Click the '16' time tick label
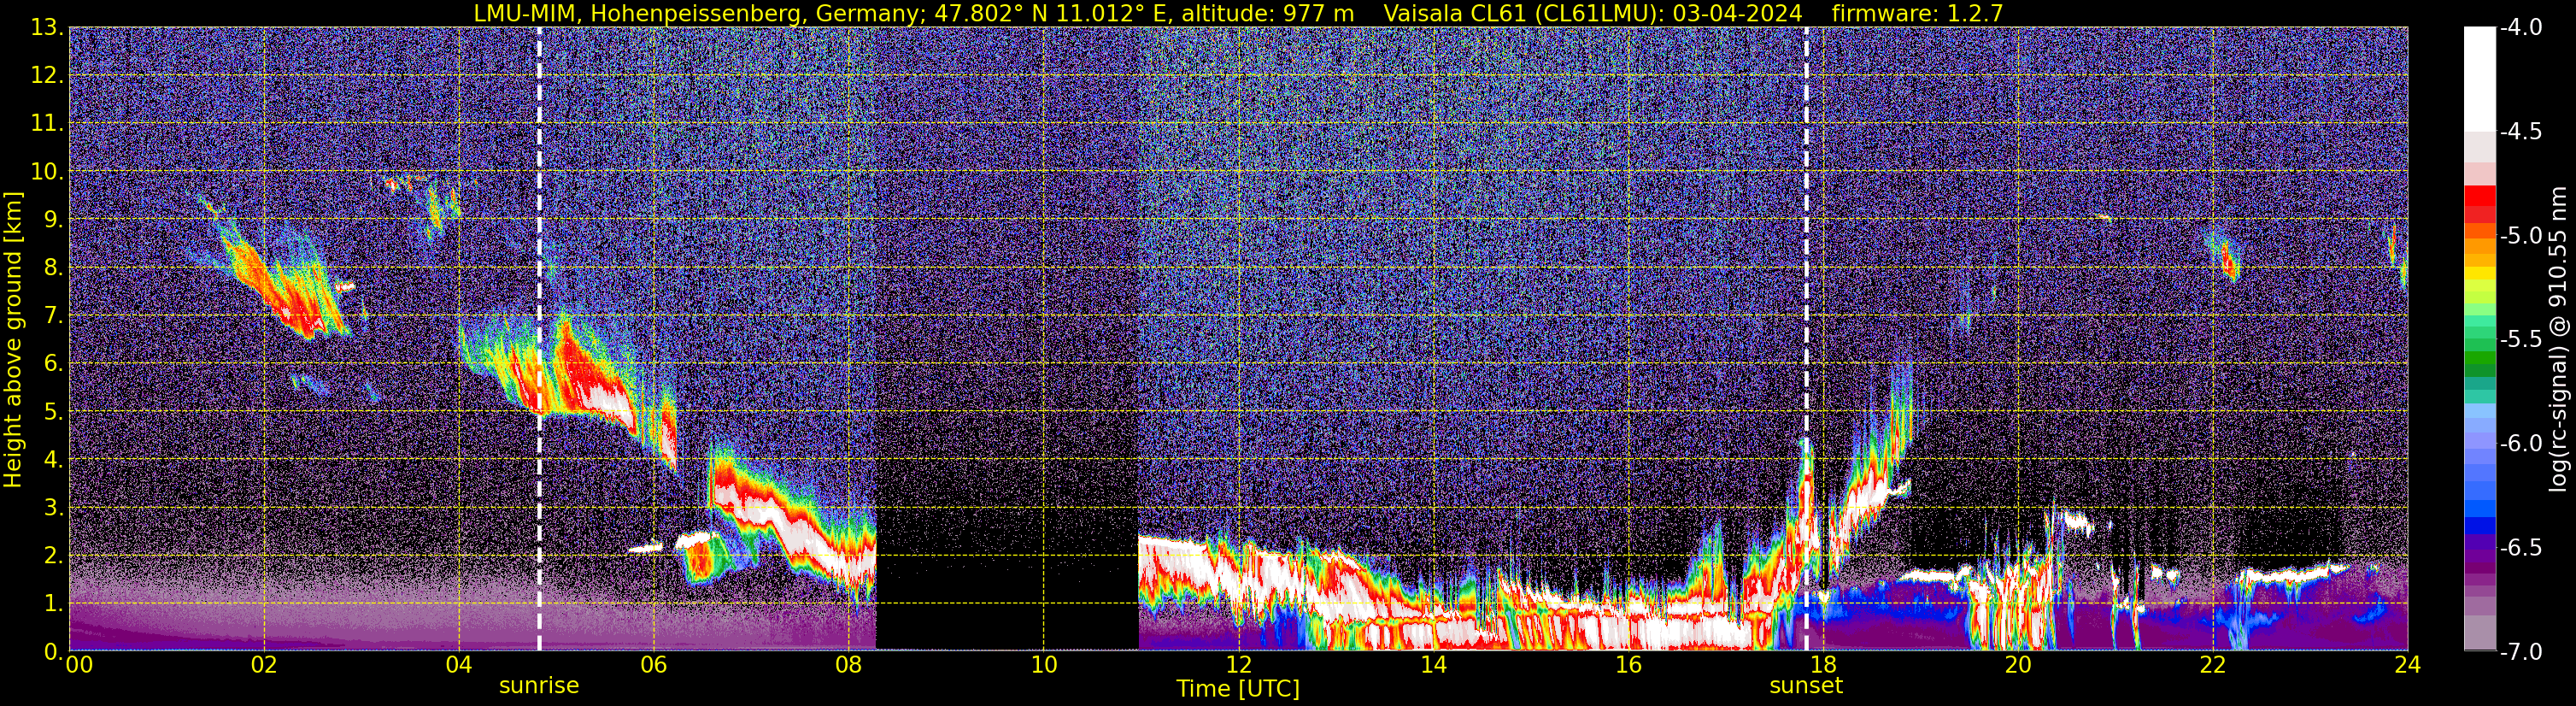The height and width of the screenshot is (706, 2576). point(1628,665)
